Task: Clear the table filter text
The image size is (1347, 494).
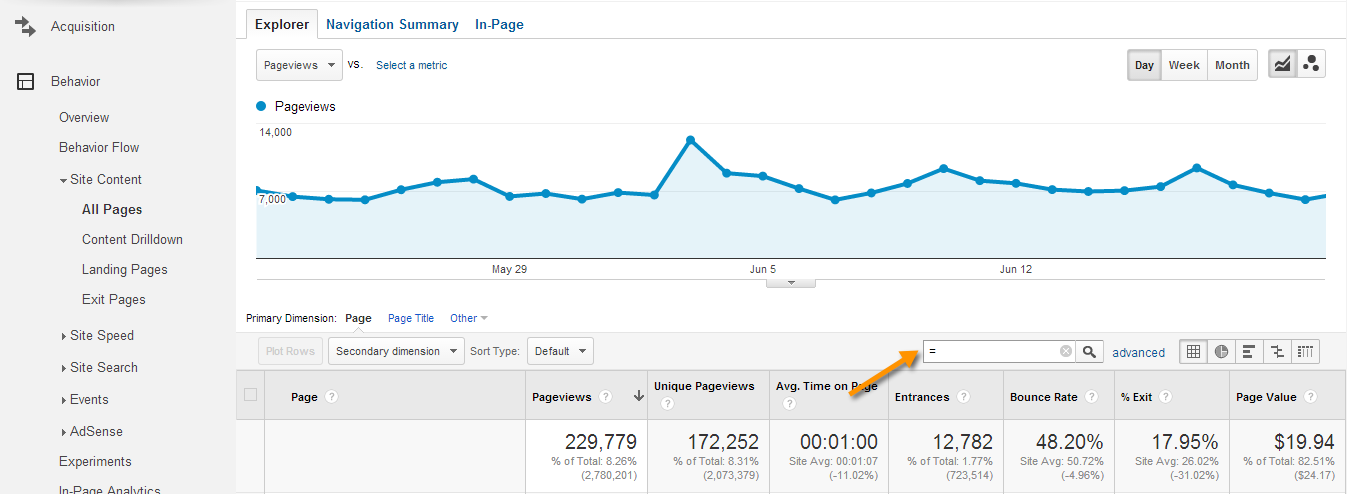Action: click(1066, 351)
